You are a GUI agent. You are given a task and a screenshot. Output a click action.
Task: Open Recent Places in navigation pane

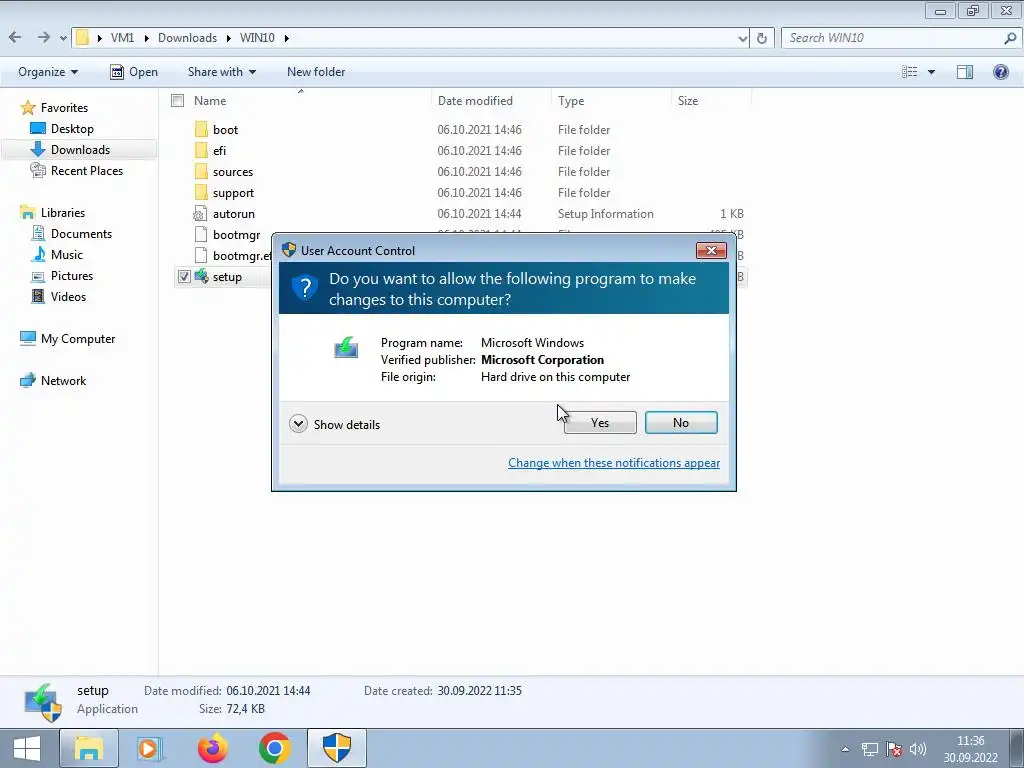[87, 170]
